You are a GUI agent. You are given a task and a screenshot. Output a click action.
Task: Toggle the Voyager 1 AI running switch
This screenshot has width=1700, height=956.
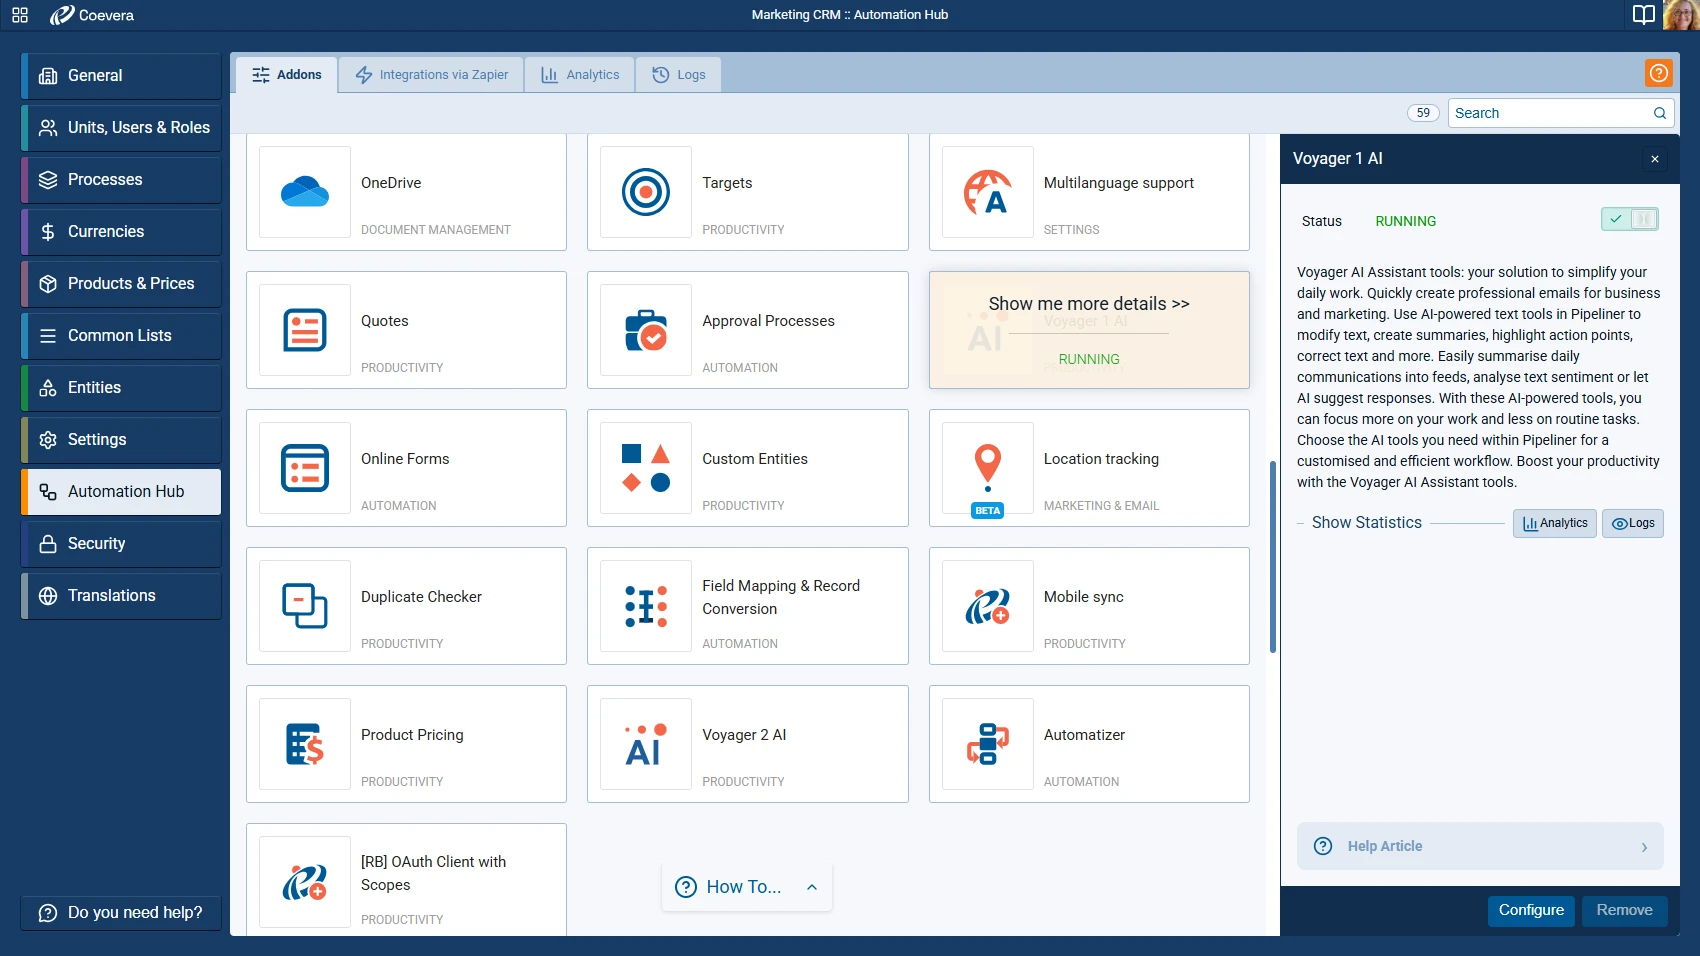pyautogui.click(x=1630, y=219)
